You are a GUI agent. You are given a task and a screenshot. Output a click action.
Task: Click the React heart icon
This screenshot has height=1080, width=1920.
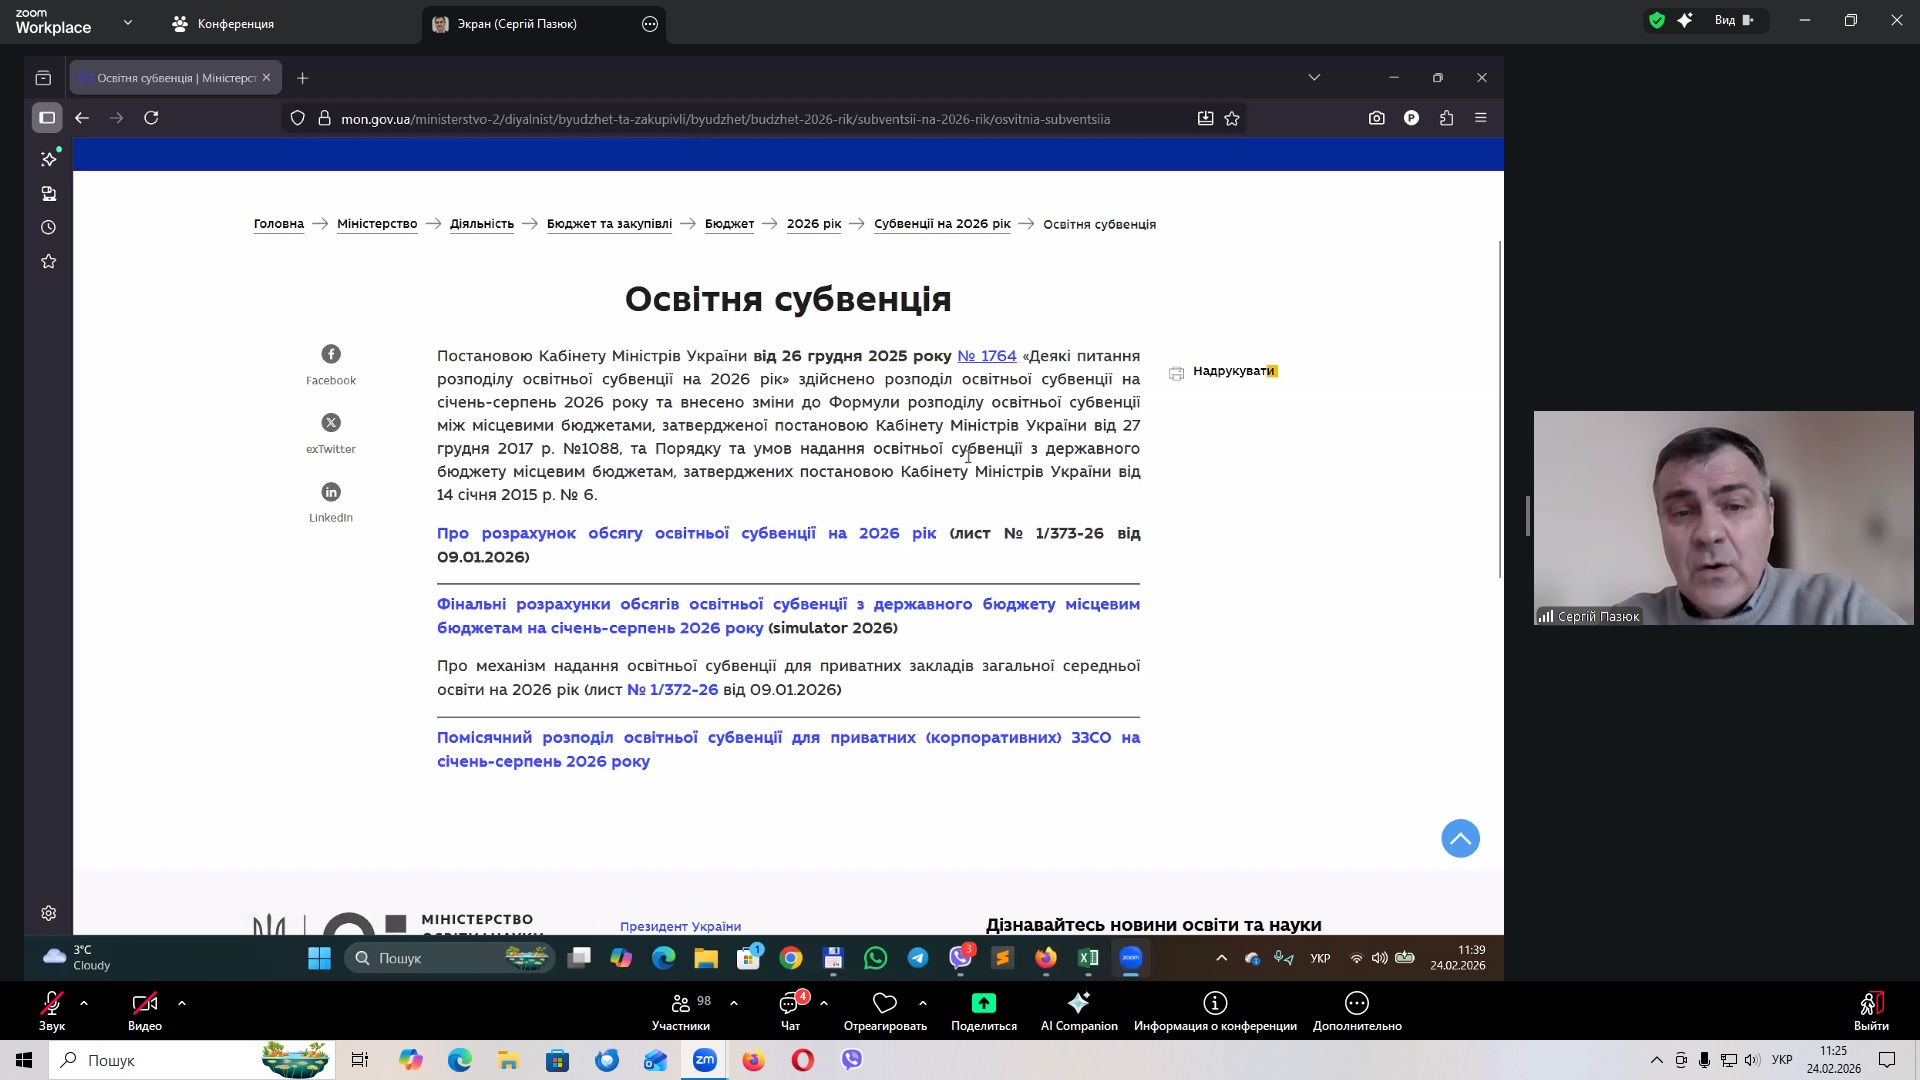click(x=884, y=1003)
